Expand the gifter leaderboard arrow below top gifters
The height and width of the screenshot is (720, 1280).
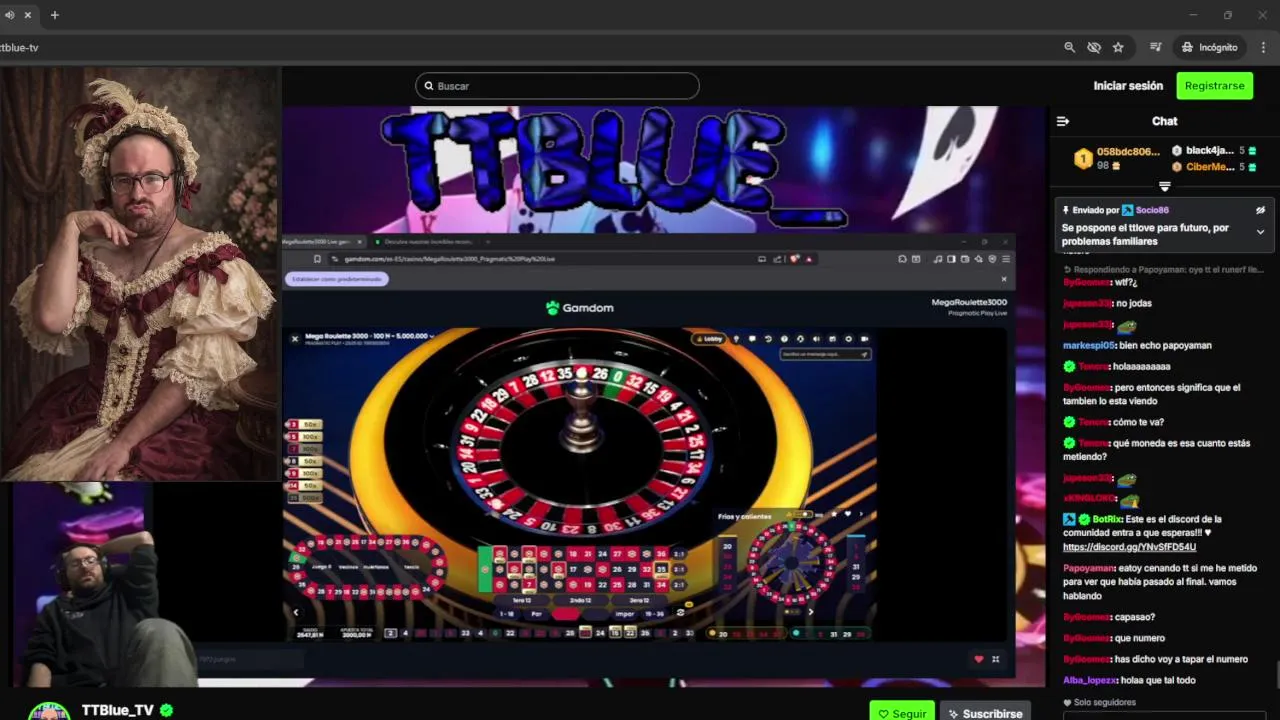click(1164, 187)
